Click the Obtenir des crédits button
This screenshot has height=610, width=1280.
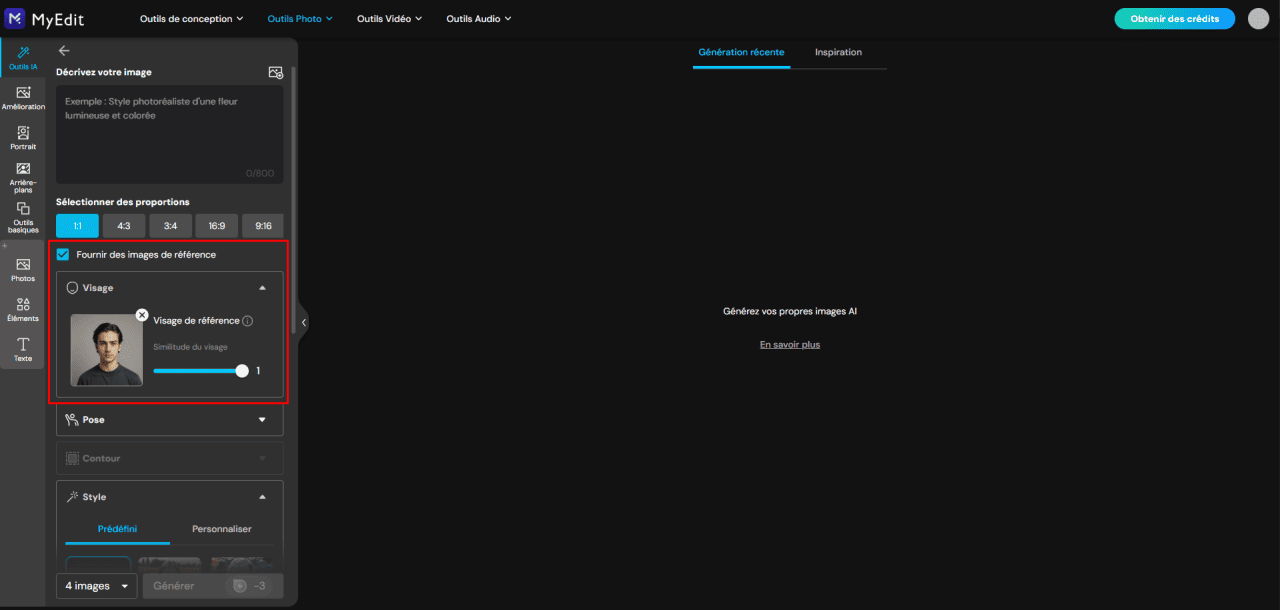click(1175, 19)
